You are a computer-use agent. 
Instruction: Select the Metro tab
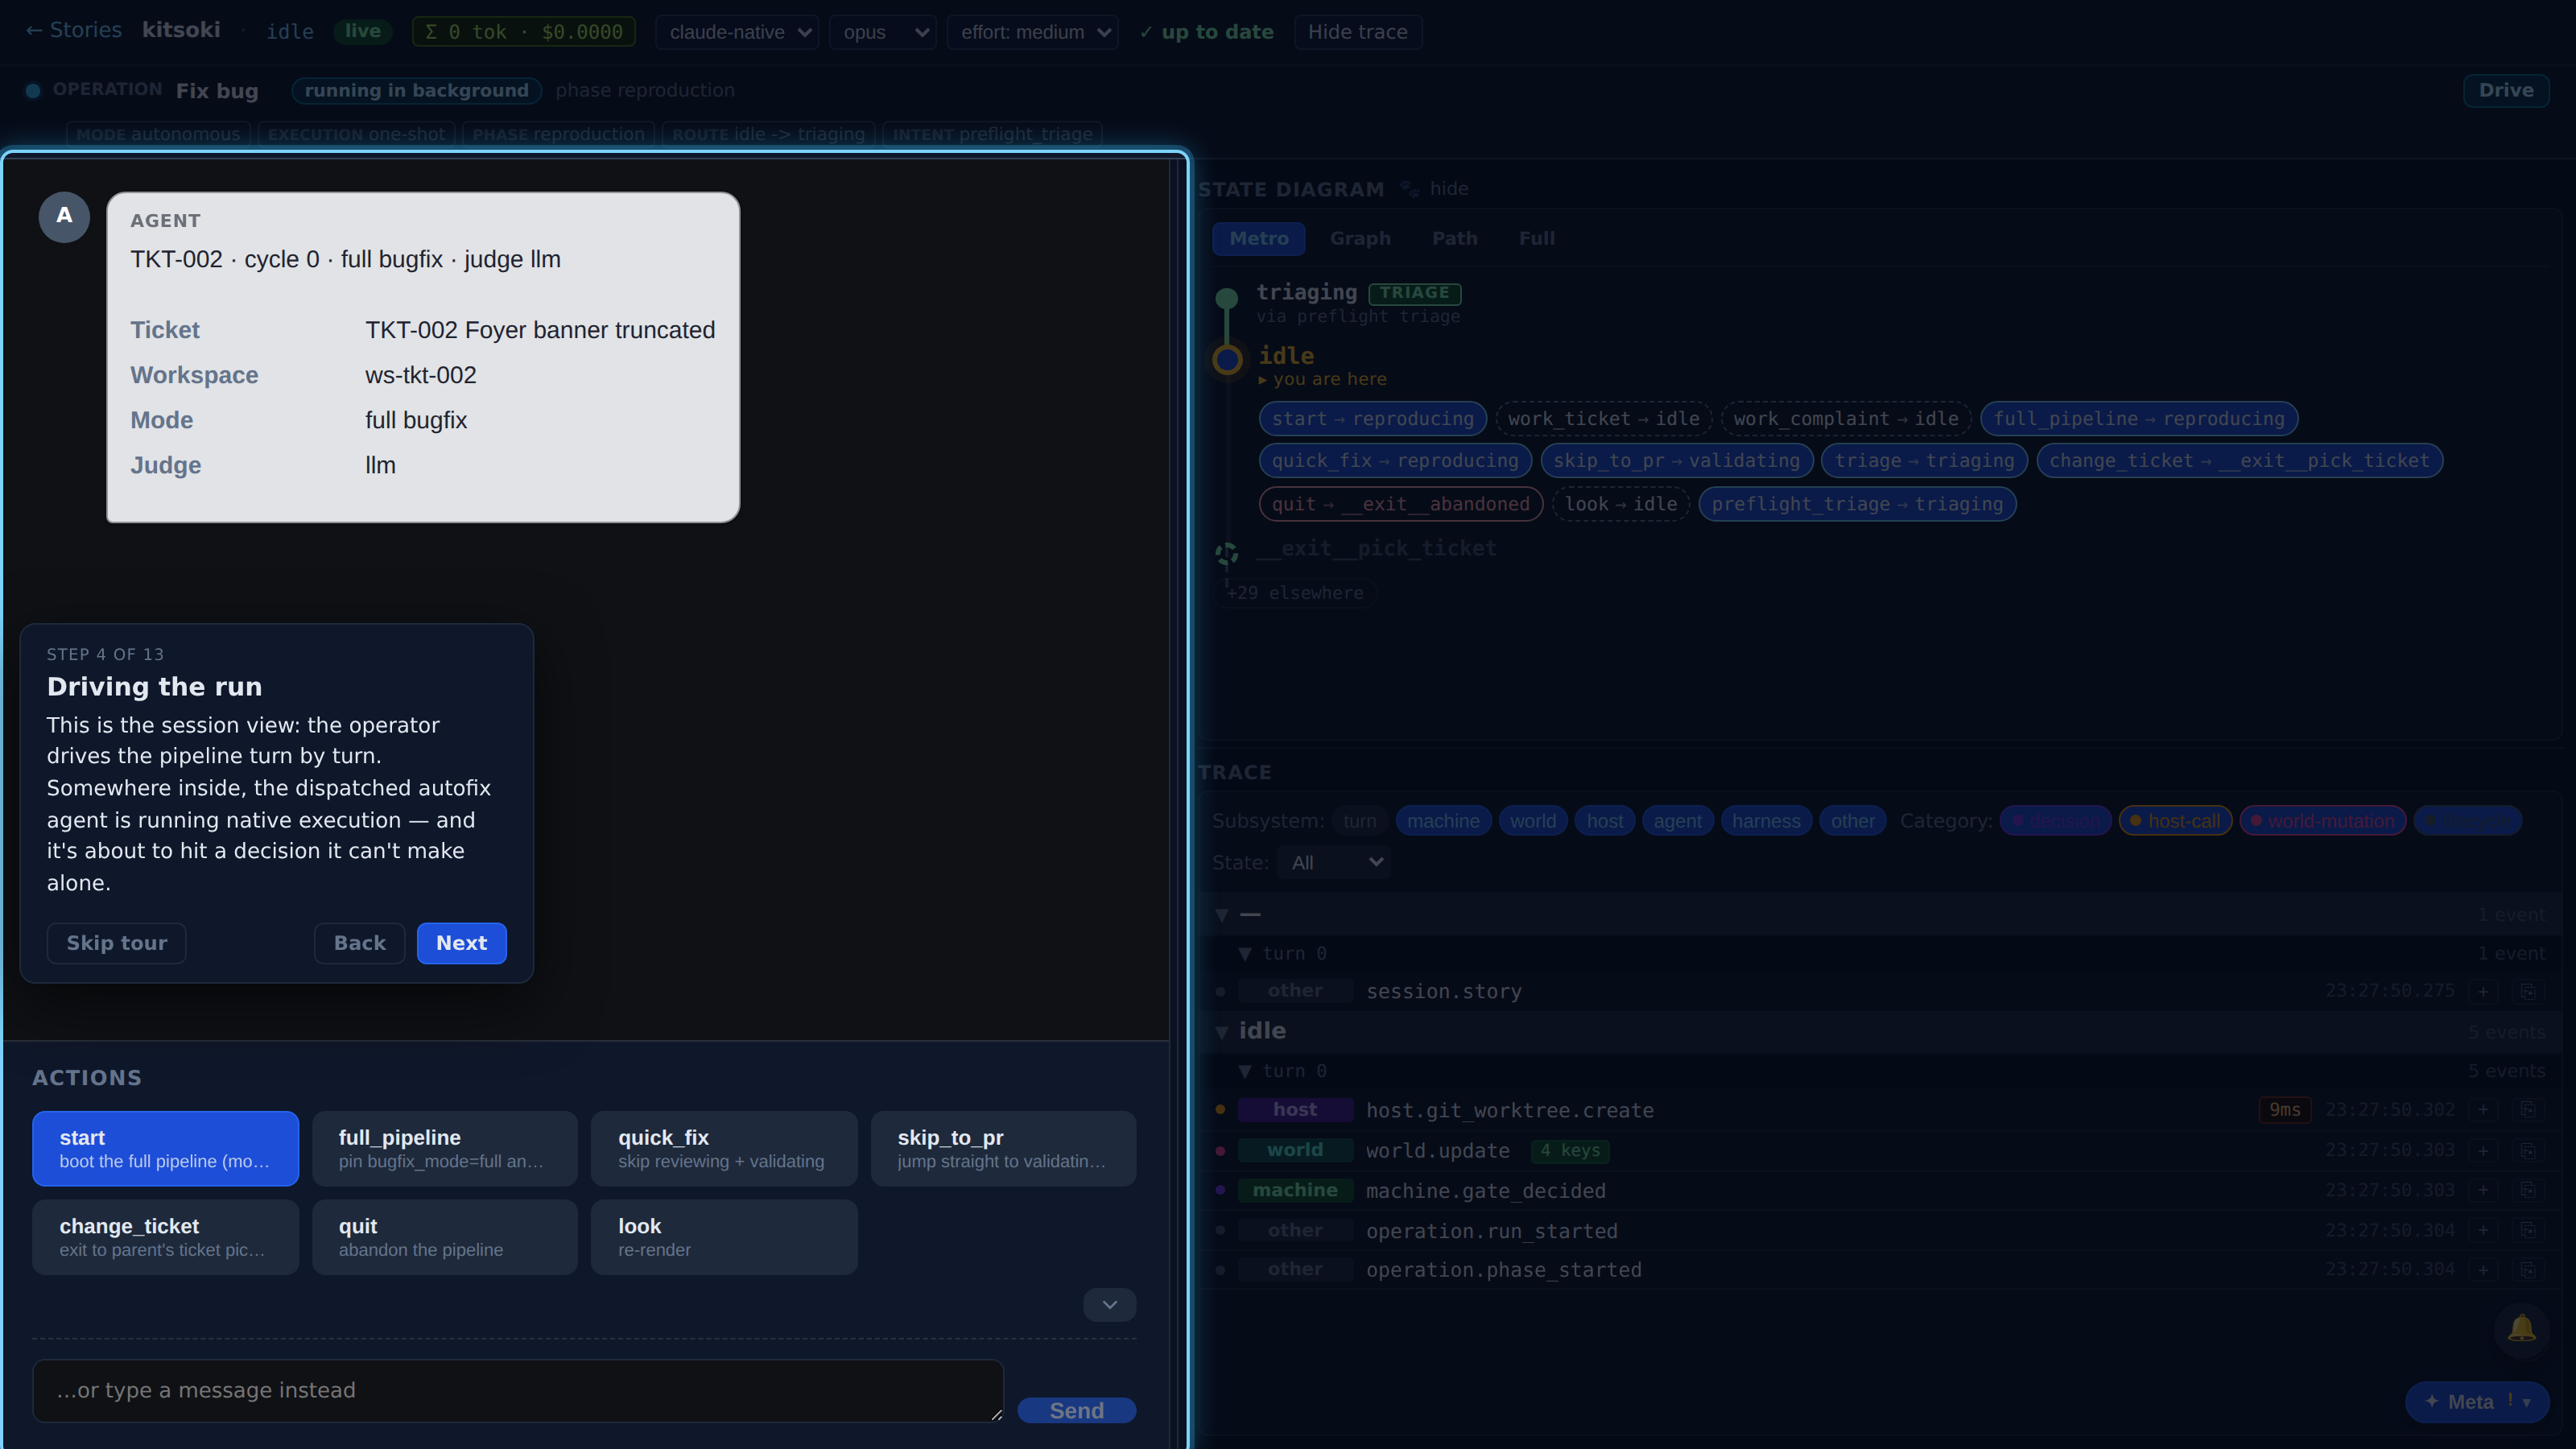1258,238
